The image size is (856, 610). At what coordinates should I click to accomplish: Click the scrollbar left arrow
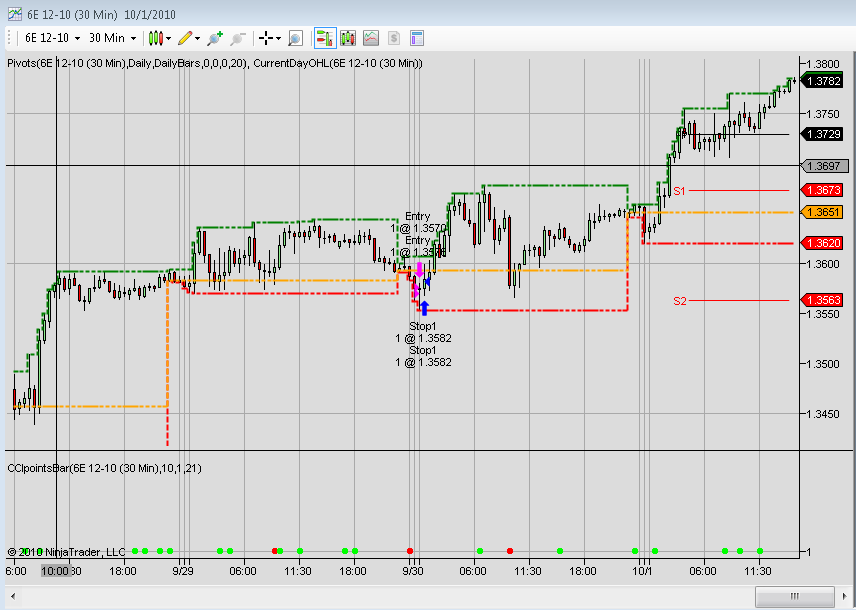click(x=13, y=596)
